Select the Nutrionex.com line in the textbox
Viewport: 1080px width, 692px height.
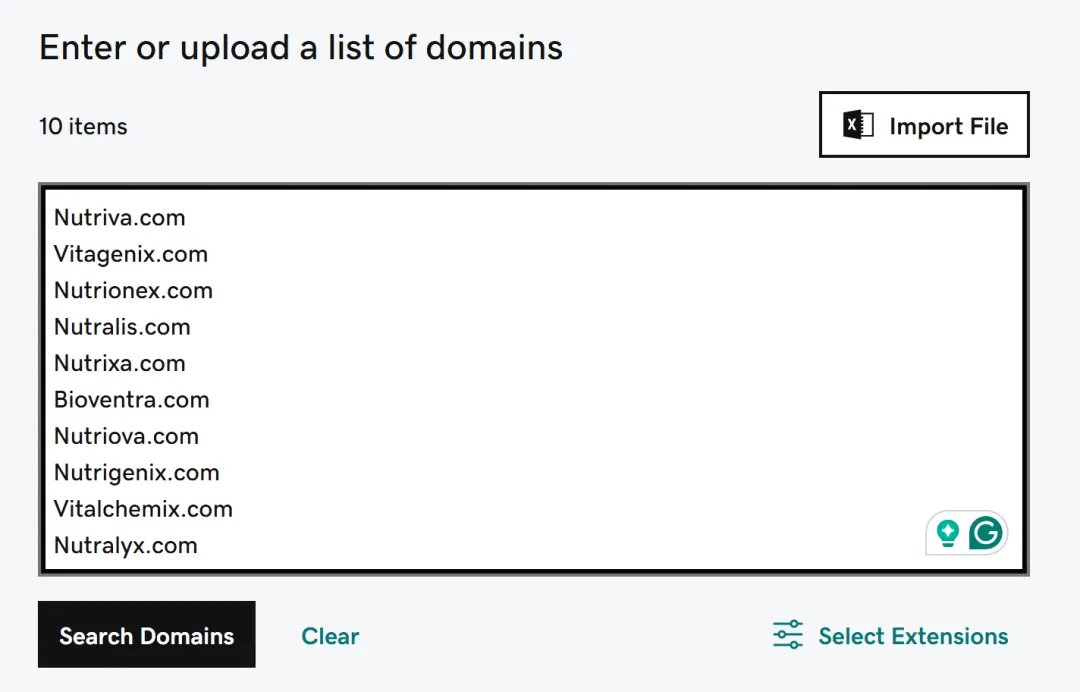tap(133, 291)
